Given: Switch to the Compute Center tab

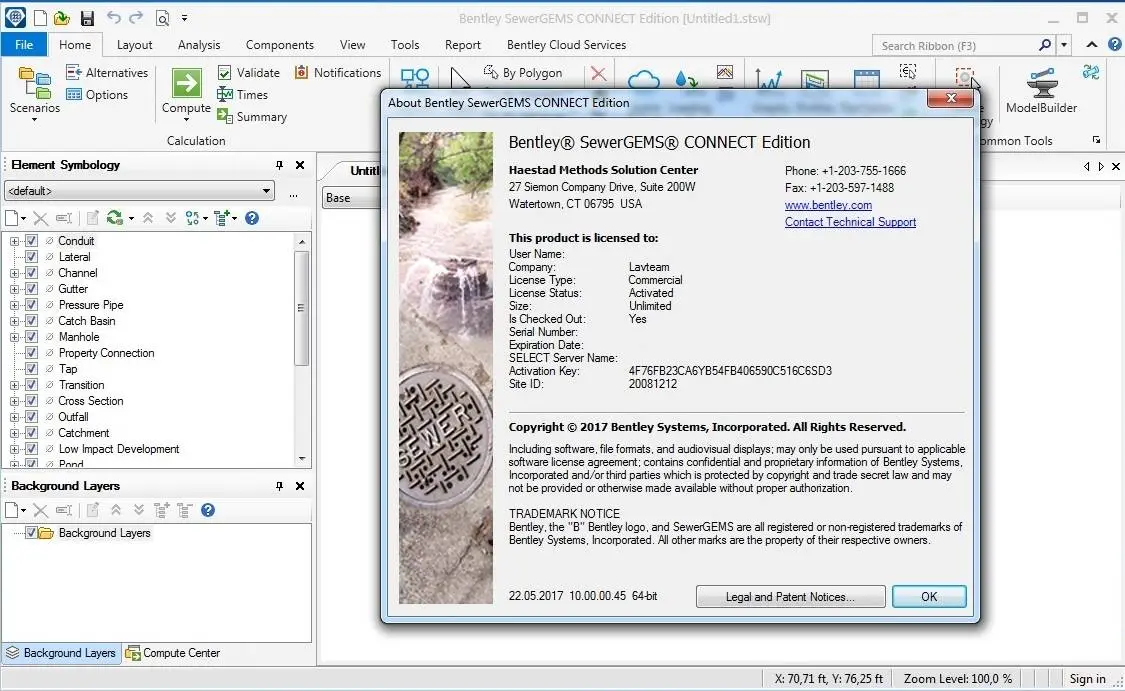Looking at the screenshot, I should tap(173, 653).
